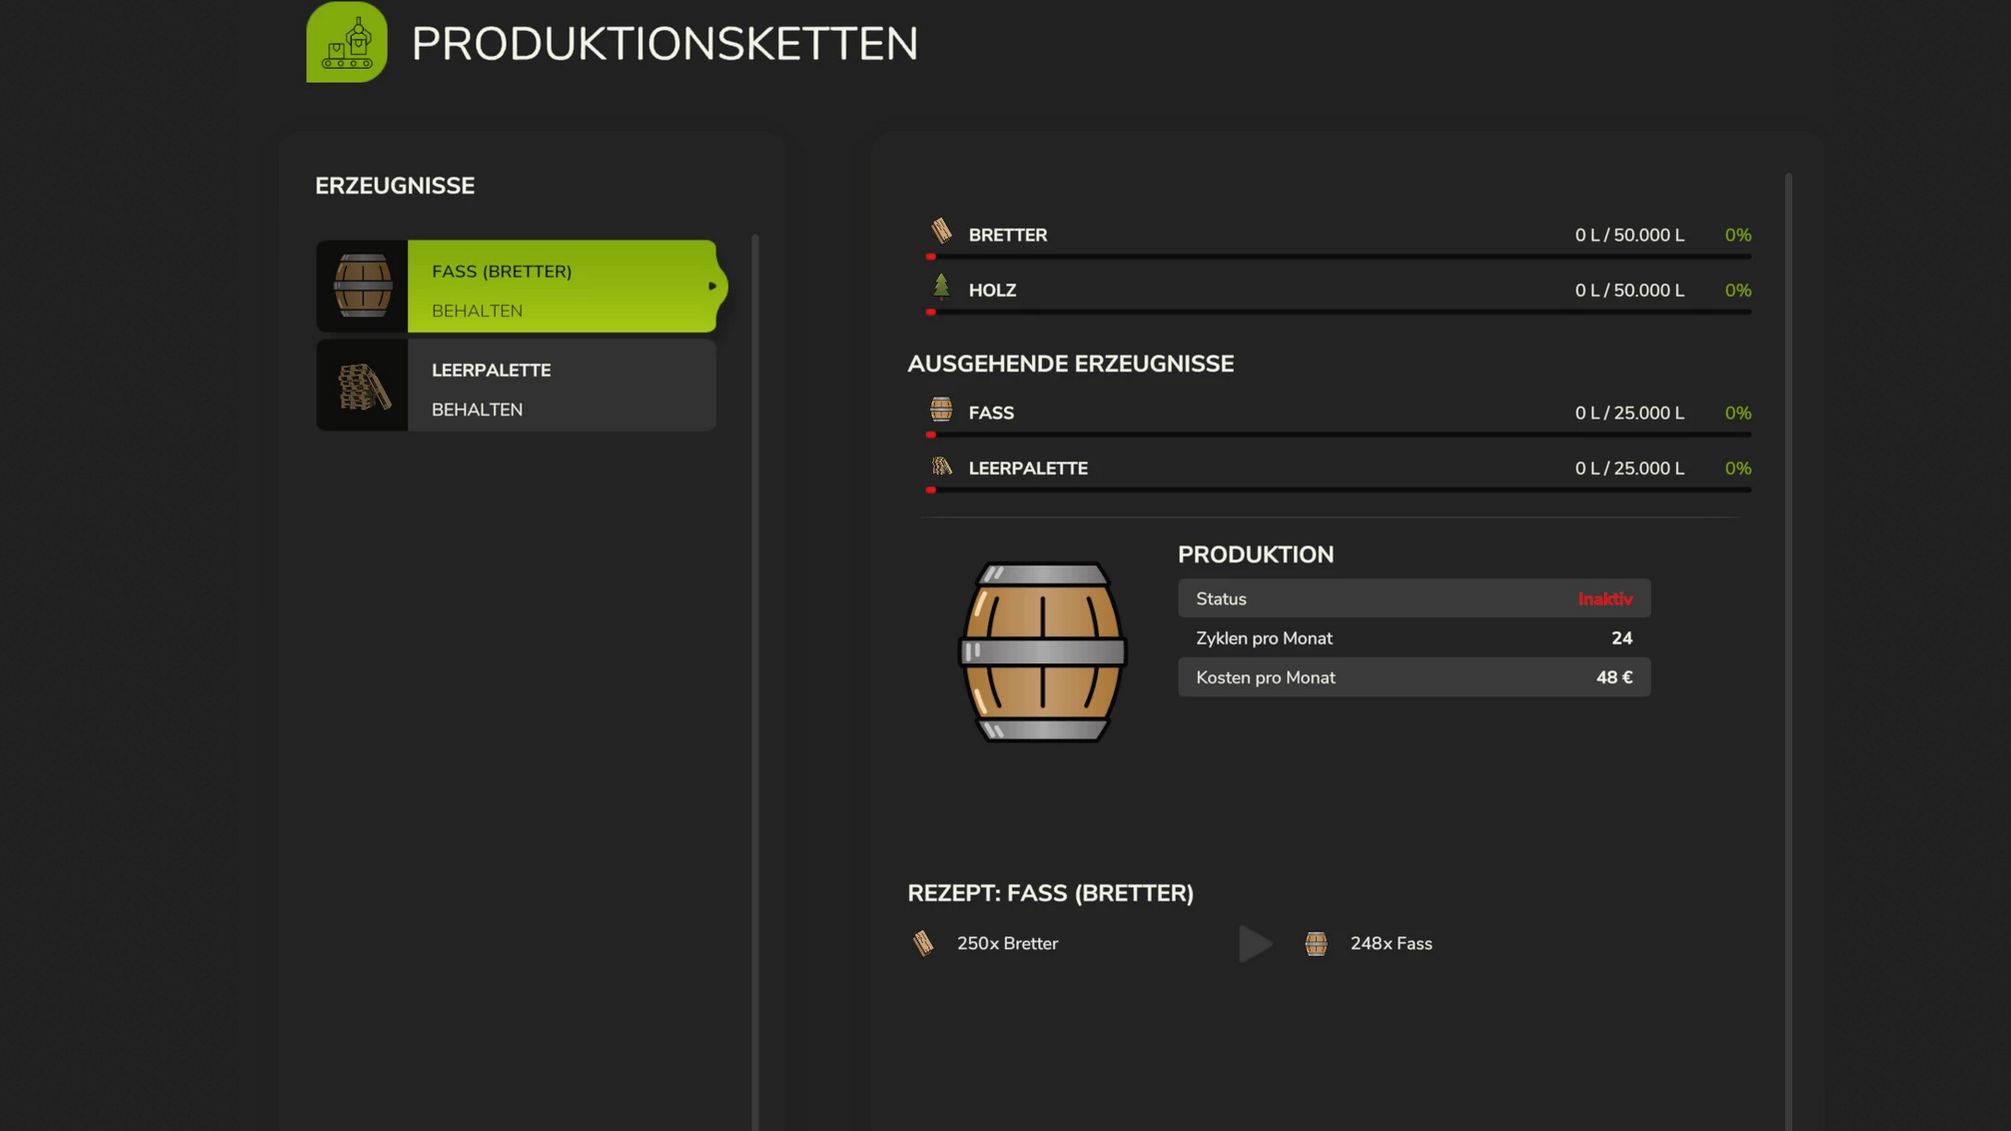The image size is (2011, 1131).
Task: Expand the Ausgehende Erzeugnisse section
Action: point(1071,363)
